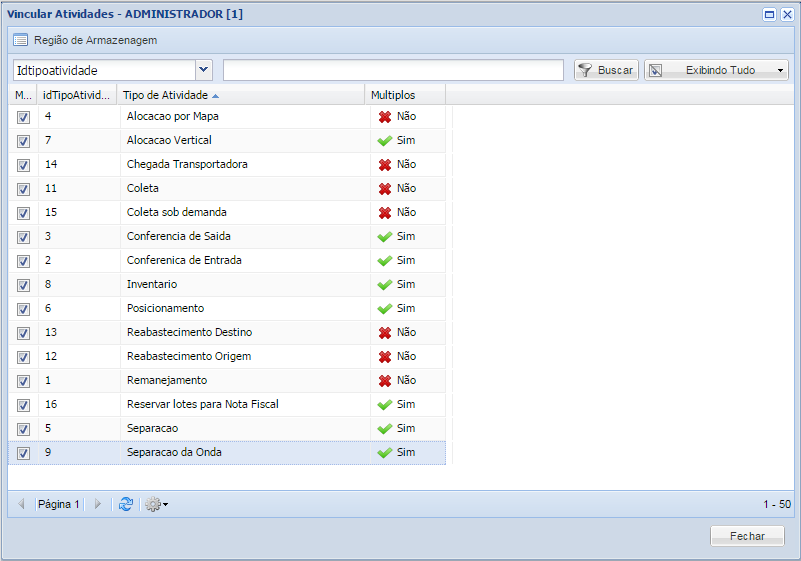Click the Multiplos column header
The image size is (801, 561).
click(x=393, y=95)
